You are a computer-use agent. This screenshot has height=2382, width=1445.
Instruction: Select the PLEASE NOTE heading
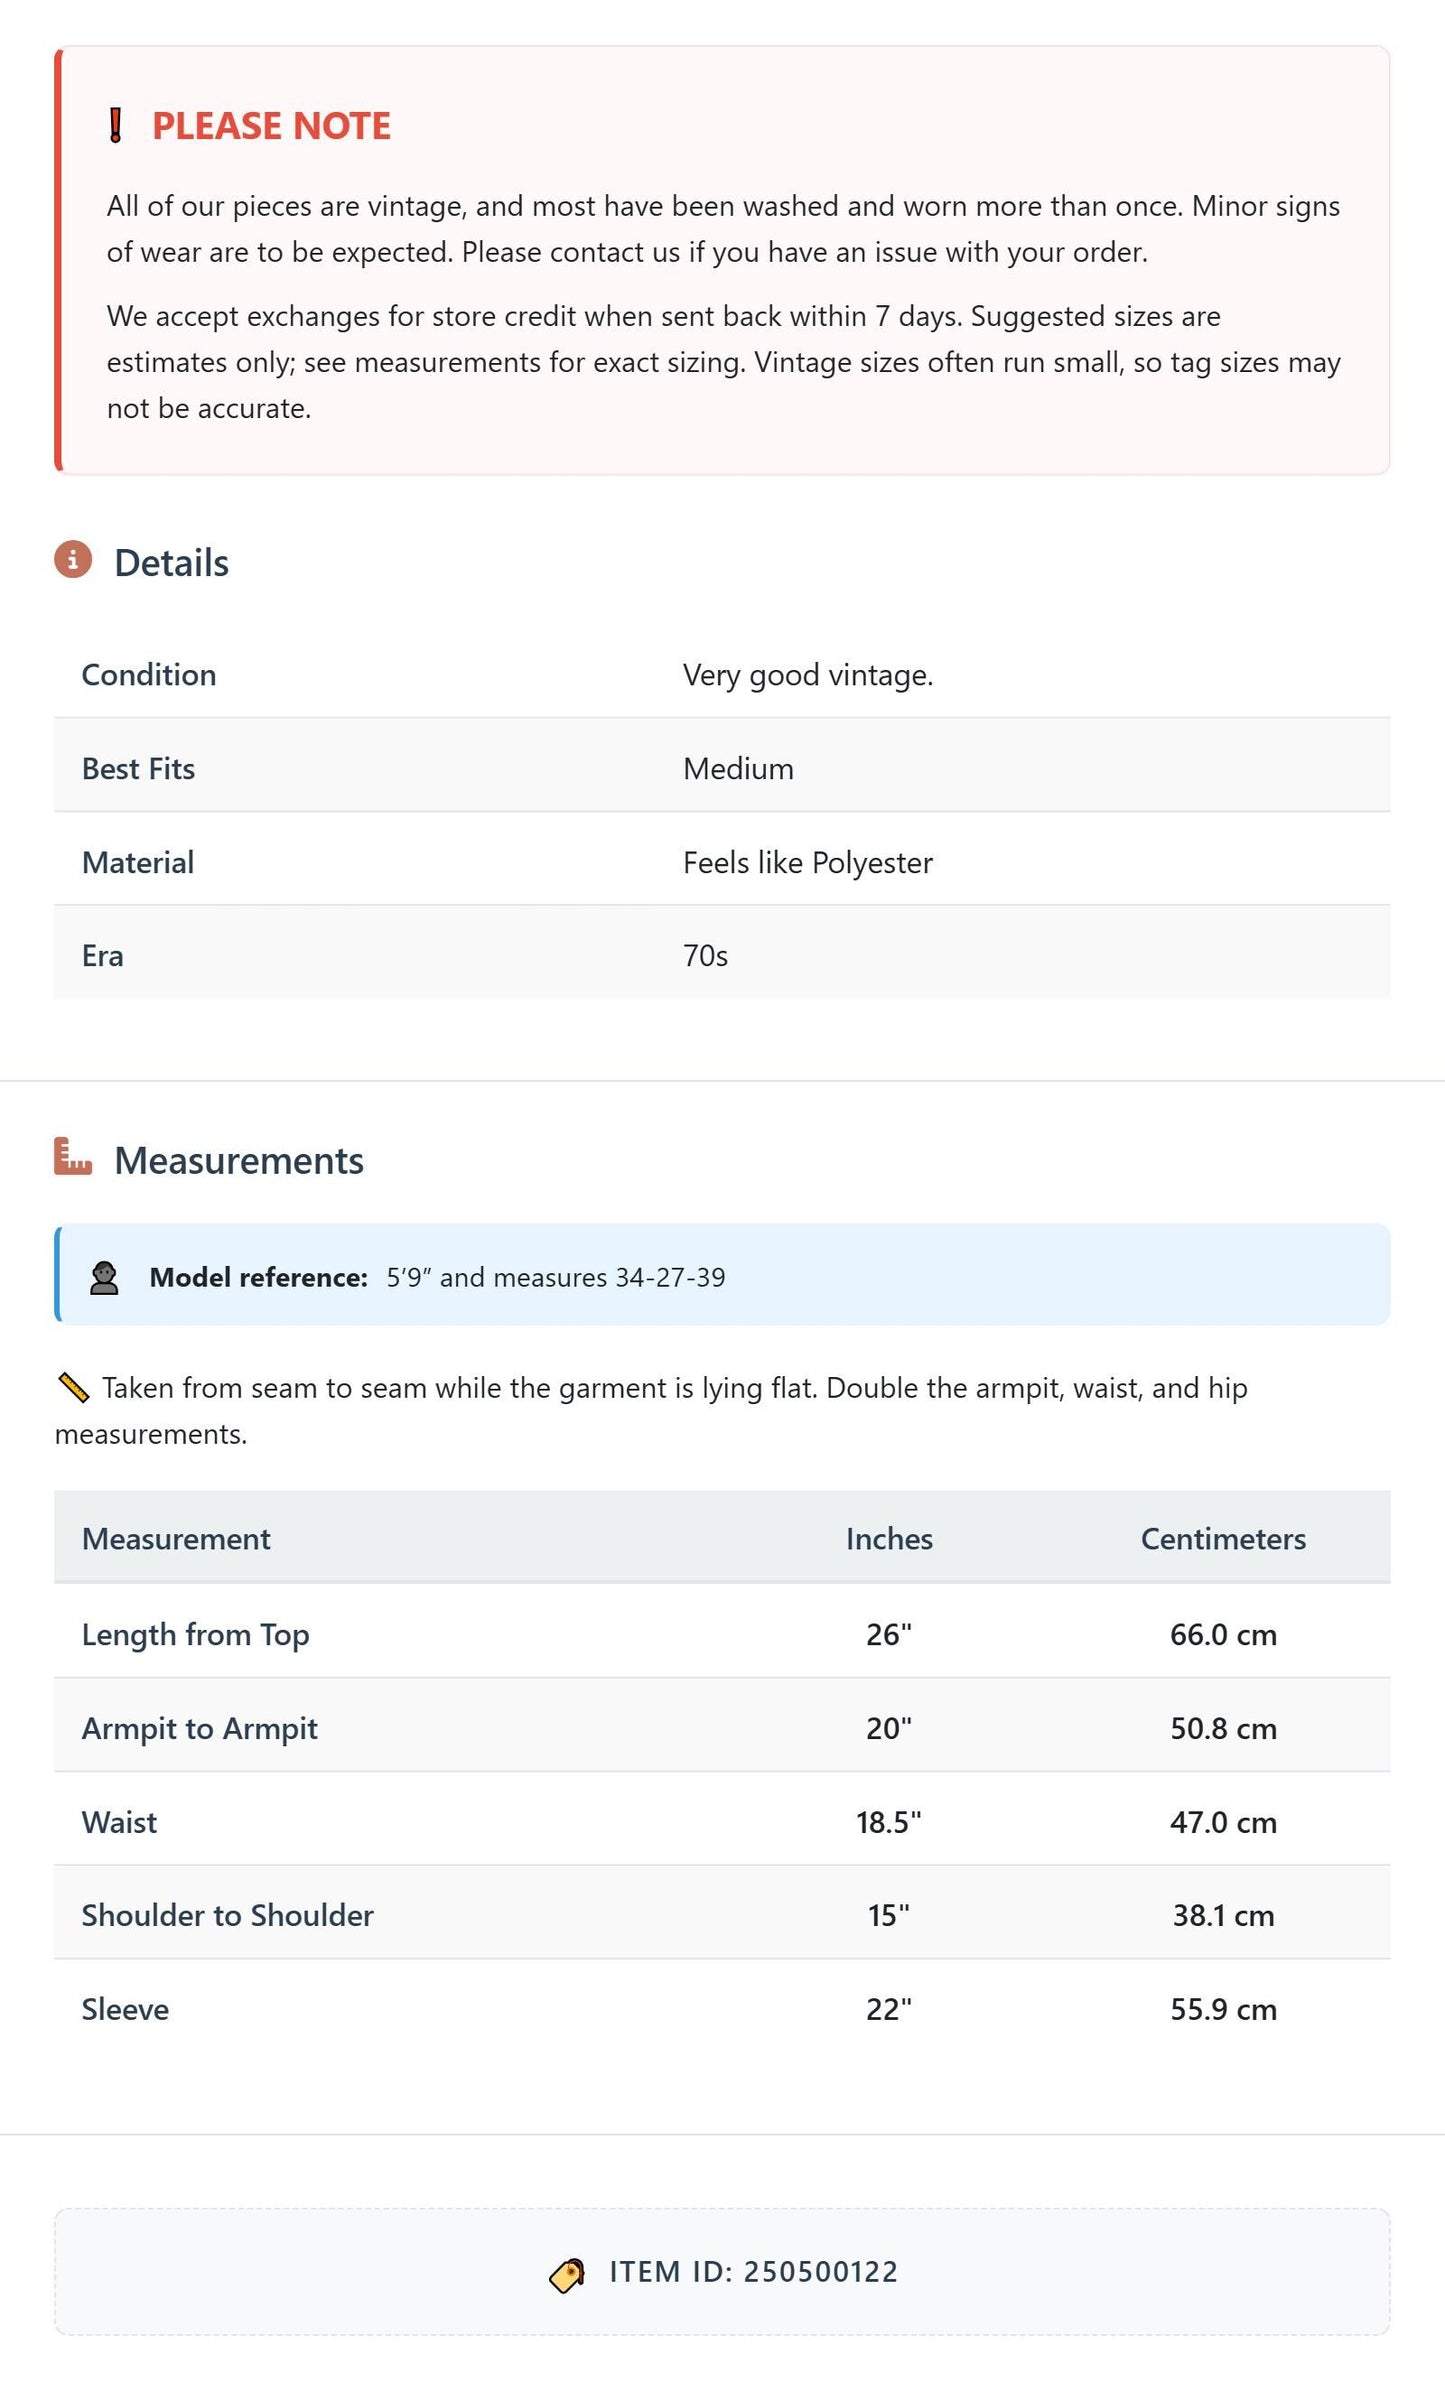[x=271, y=126]
